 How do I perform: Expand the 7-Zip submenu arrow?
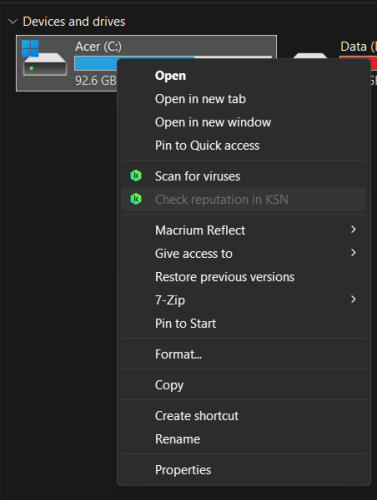click(353, 299)
